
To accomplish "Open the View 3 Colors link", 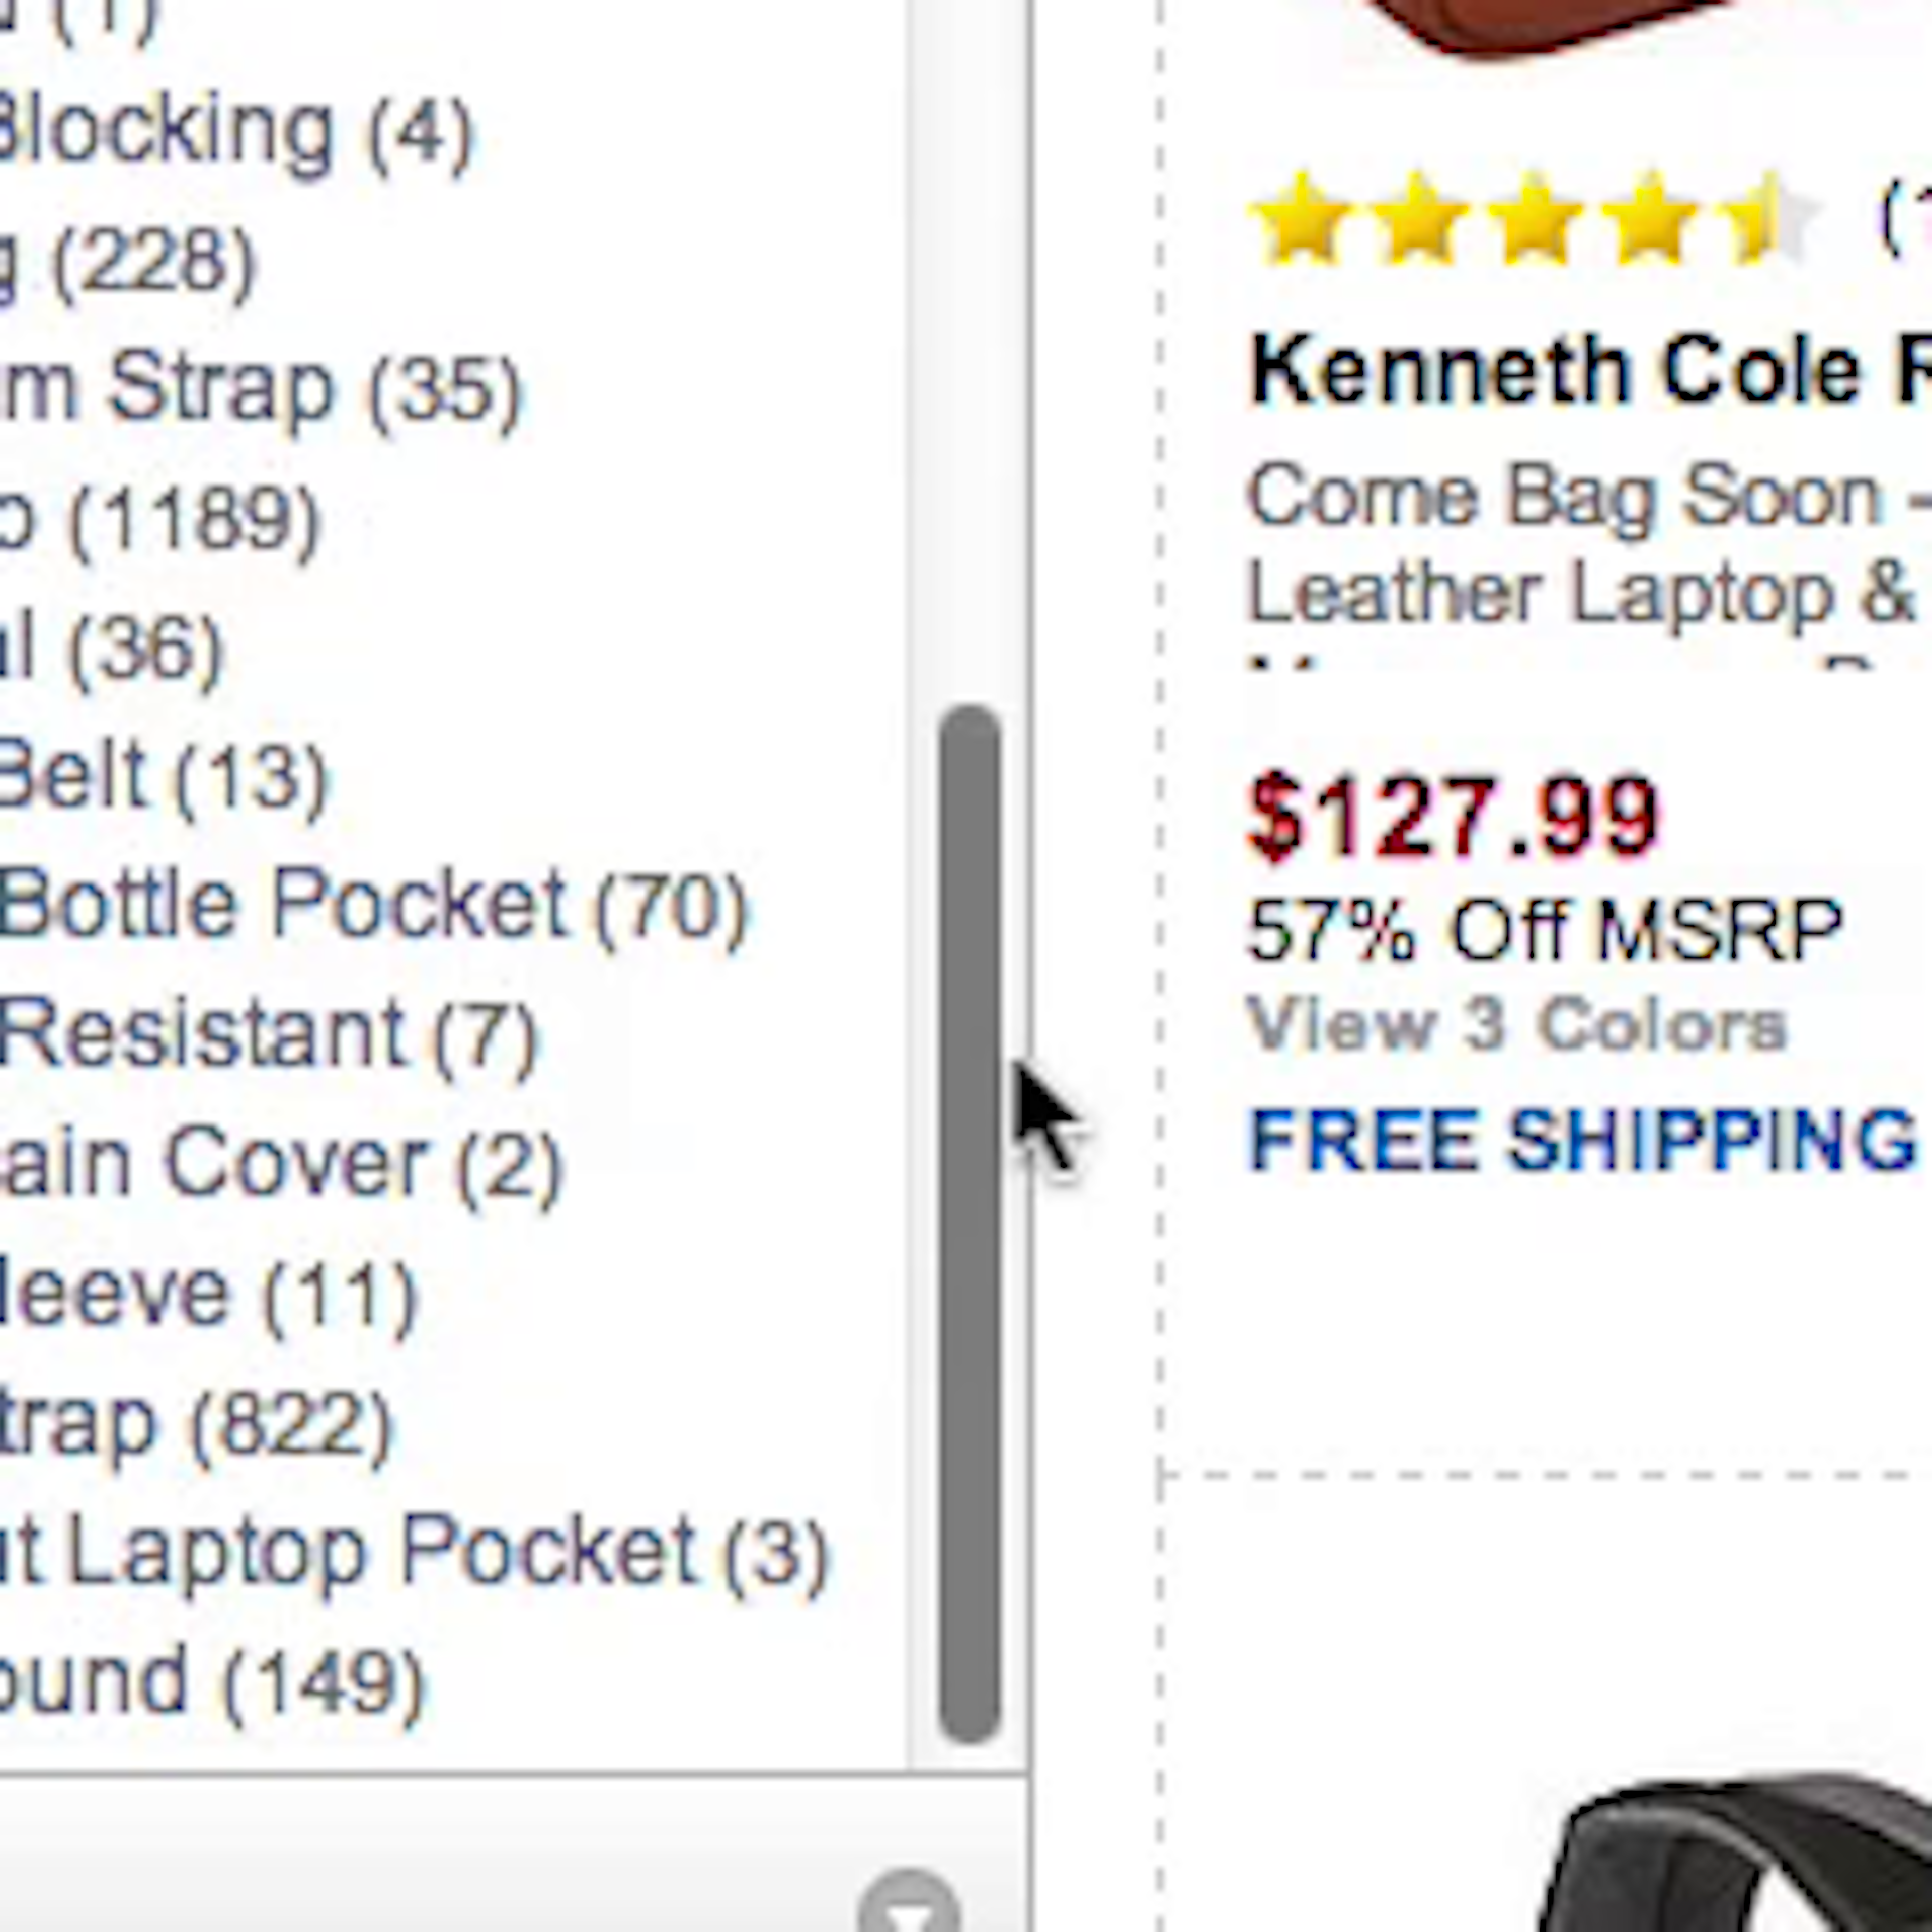I will point(1516,1025).
